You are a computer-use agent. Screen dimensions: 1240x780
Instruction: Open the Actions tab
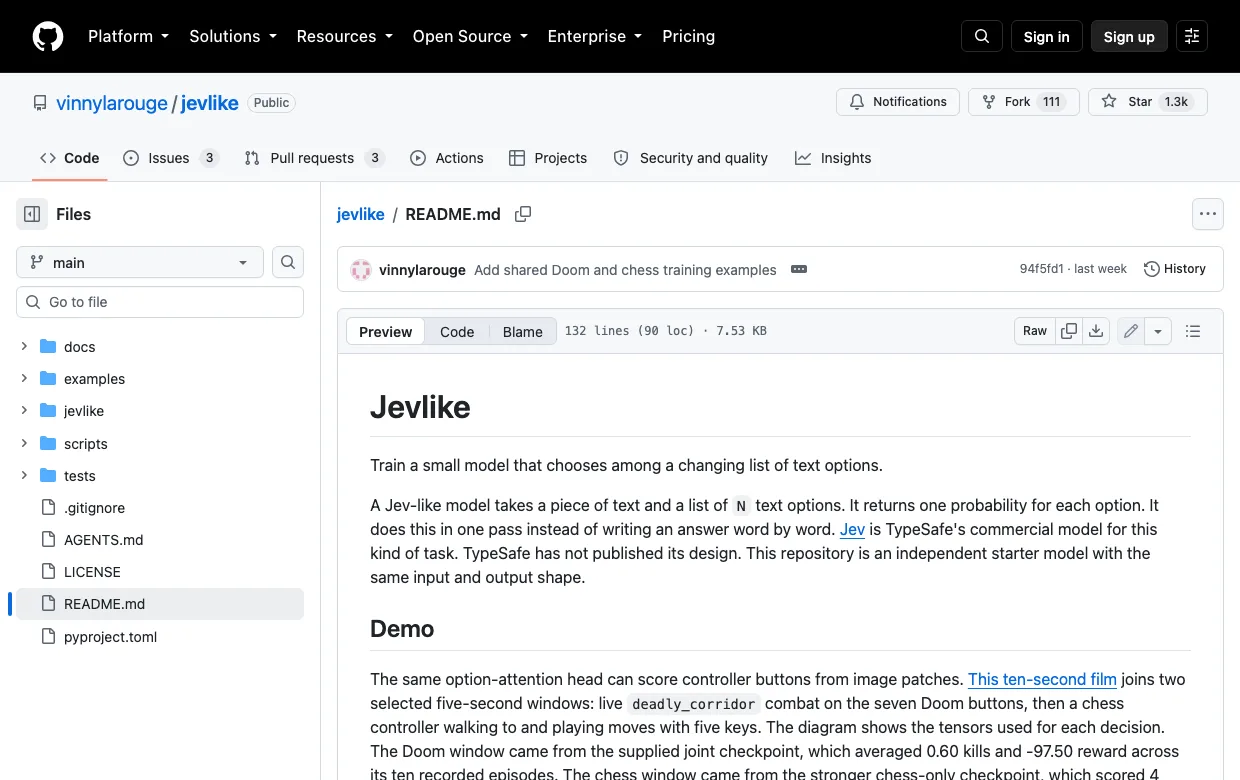447,158
